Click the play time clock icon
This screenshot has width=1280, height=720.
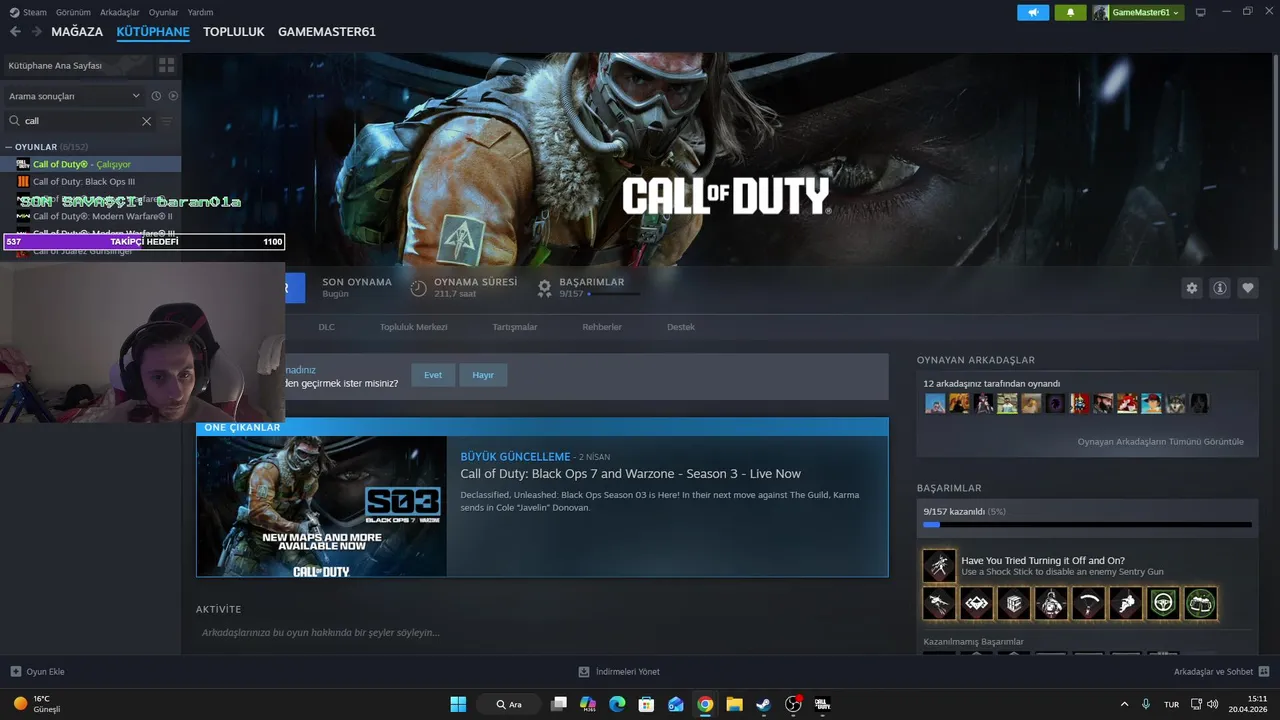click(419, 288)
